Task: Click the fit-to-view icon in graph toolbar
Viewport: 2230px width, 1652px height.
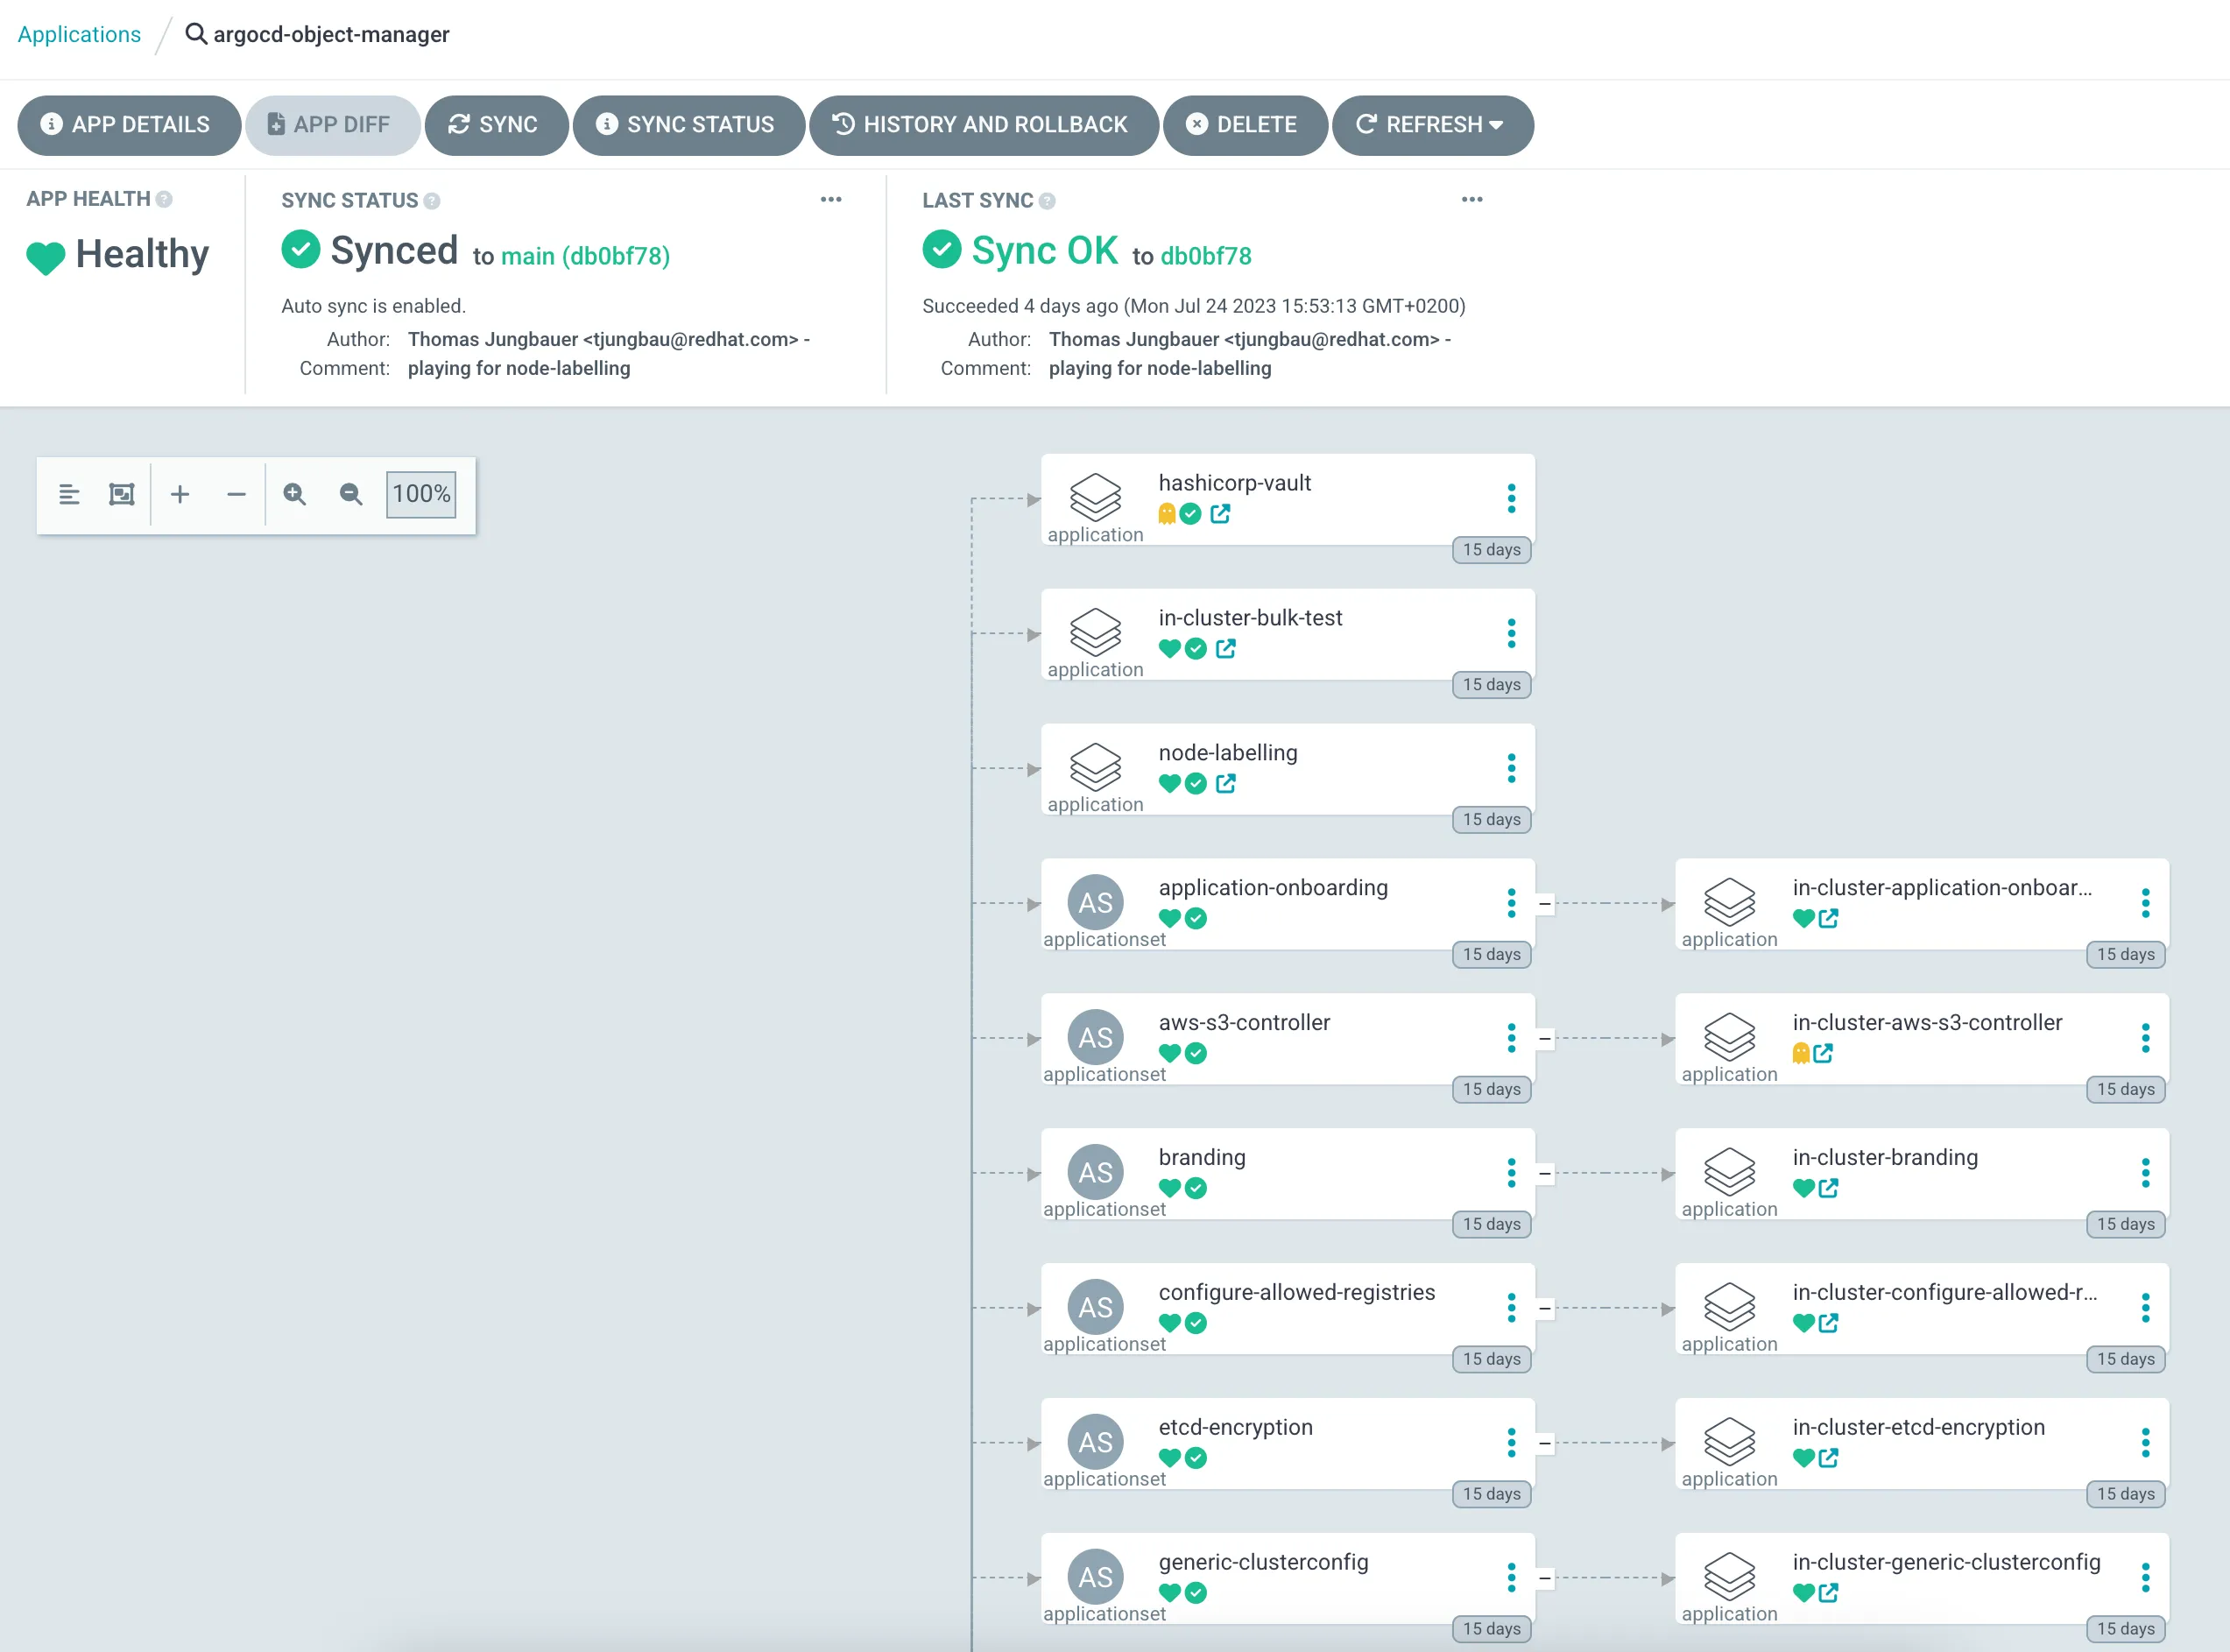Action: pos(121,493)
